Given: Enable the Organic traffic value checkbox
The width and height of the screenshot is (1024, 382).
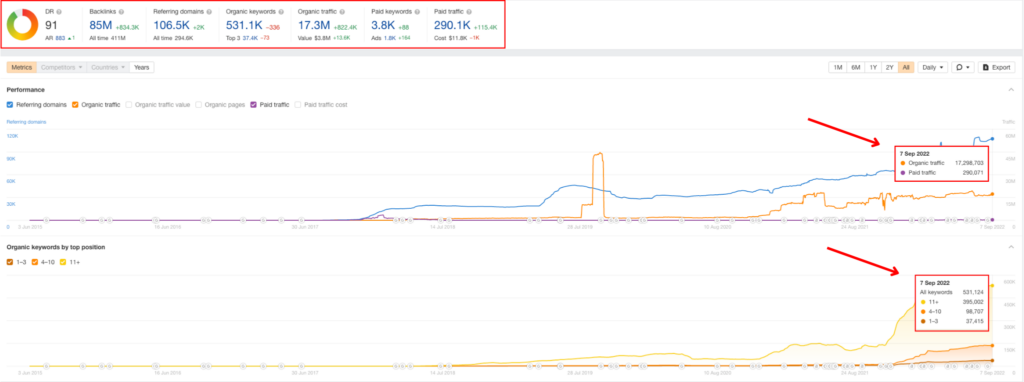Looking at the screenshot, I should (x=129, y=104).
